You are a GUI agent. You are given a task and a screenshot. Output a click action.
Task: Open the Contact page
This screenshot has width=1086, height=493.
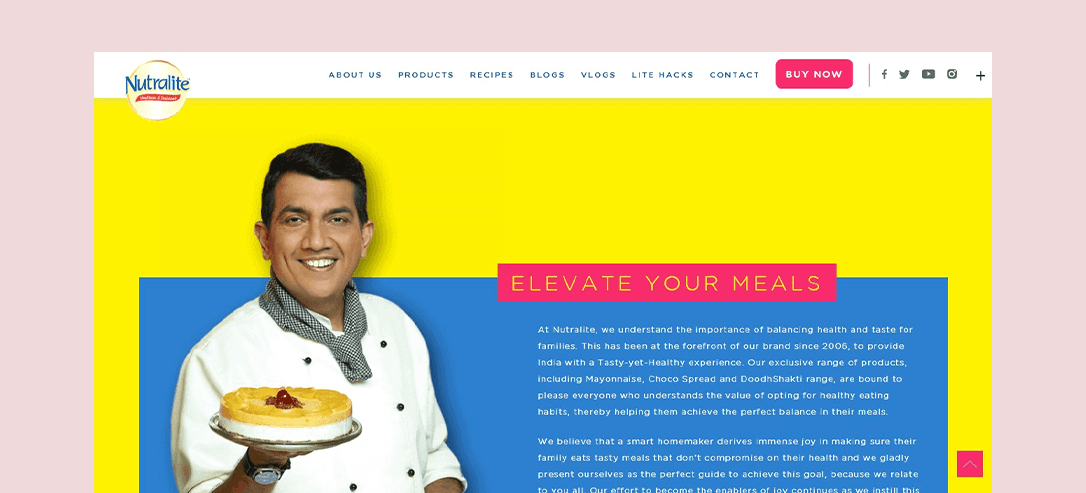pos(734,75)
